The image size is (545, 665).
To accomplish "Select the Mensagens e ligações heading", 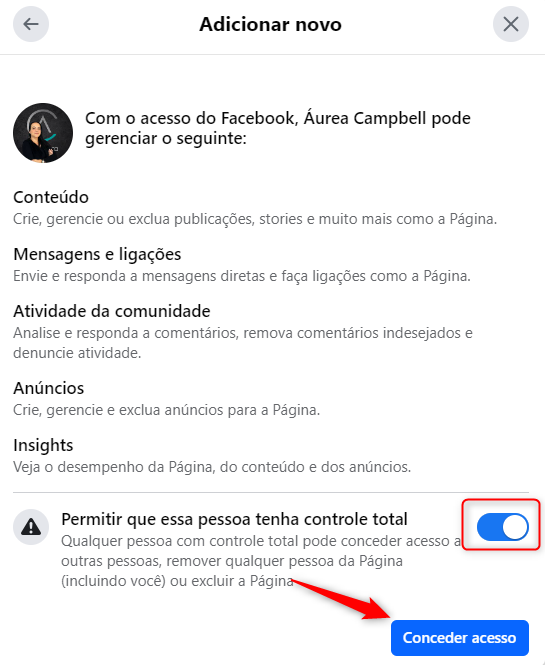I will click(x=97, y=254).
